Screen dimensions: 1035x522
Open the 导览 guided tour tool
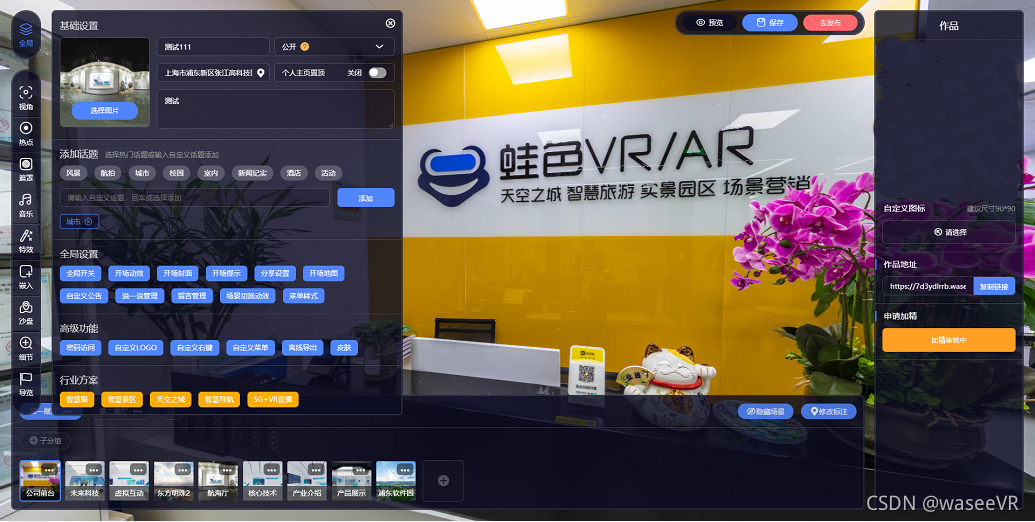(x=26, y=384)
